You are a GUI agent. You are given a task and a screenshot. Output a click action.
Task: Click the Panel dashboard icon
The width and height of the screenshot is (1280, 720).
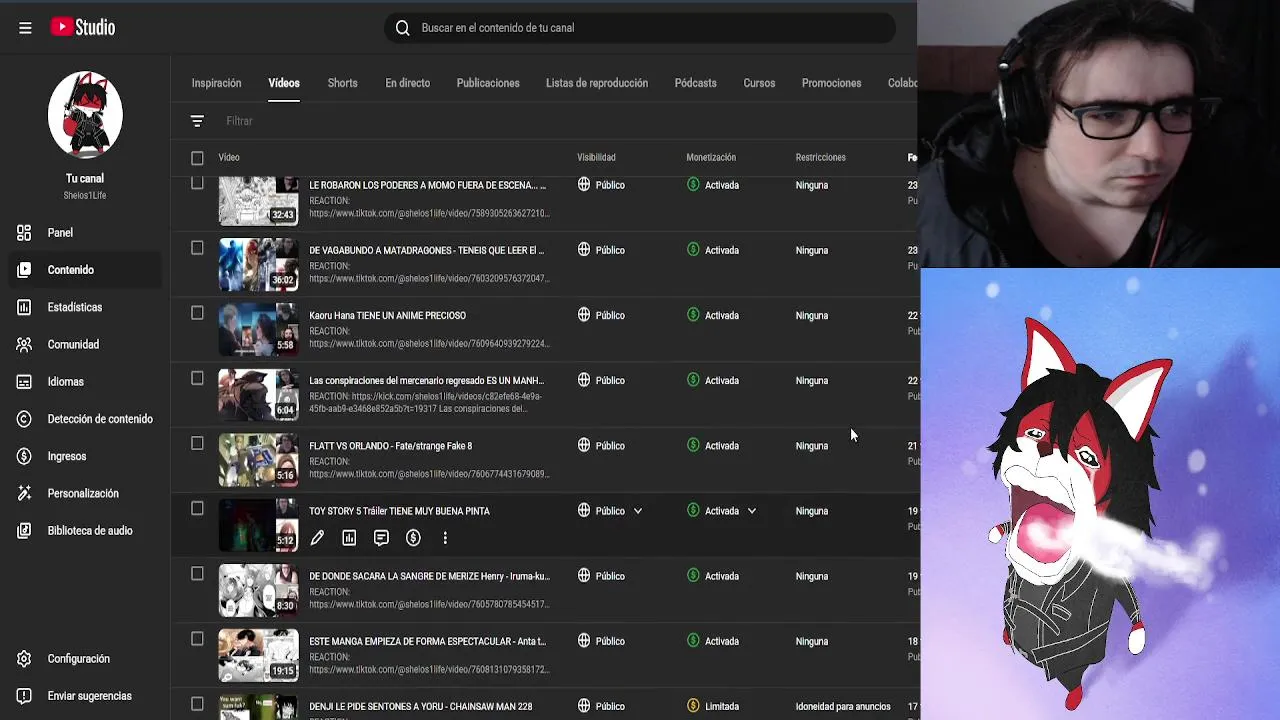(24, 233)
